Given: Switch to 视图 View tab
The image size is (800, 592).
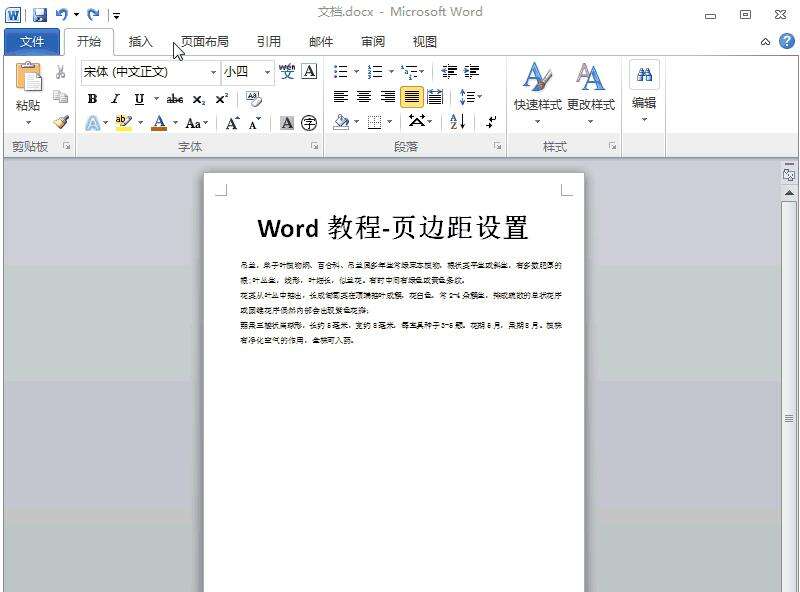Looking at the screenshot, I should pyautogui.click(x=424, y=41).
